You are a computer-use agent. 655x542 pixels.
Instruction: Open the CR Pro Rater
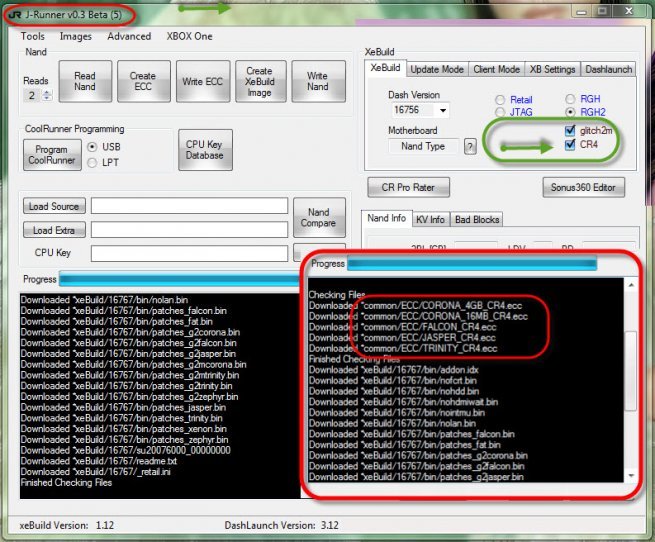click(408, 187)
